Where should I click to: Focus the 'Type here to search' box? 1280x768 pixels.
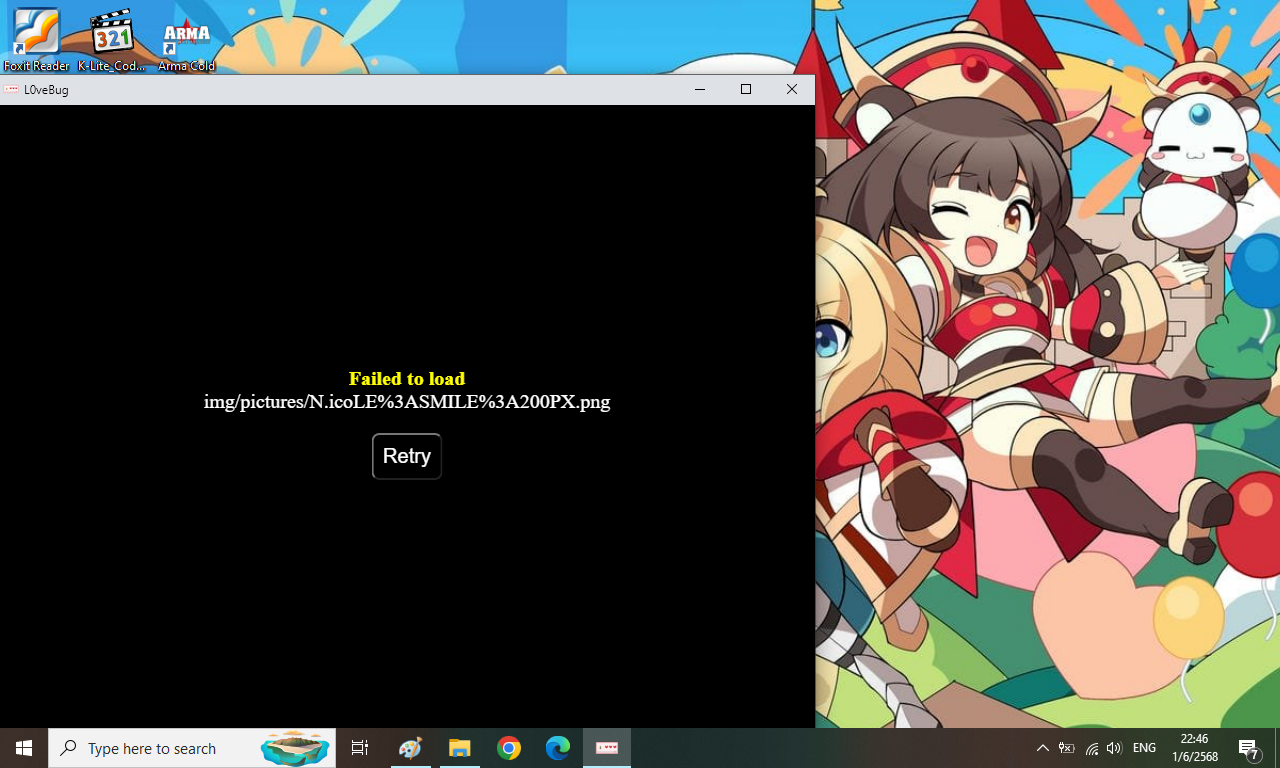tap(192, 748)
